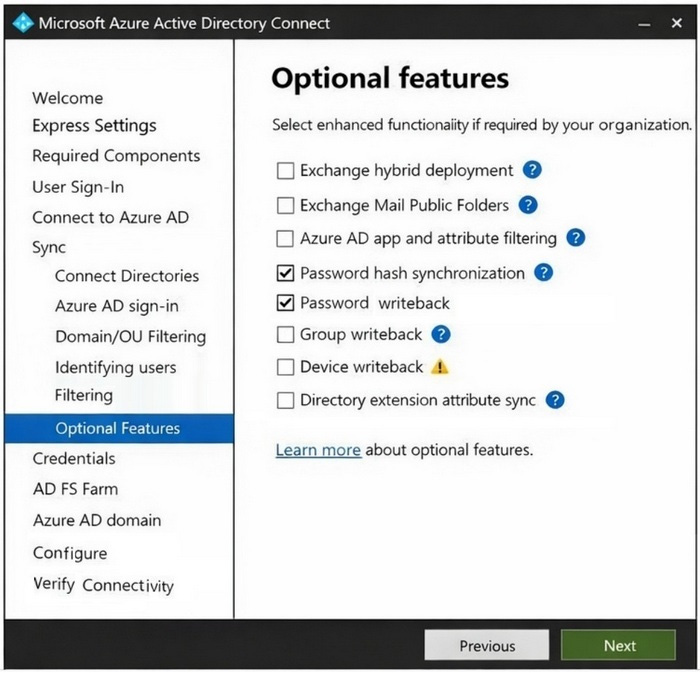Screen dimensions: 700x673
Task: Minimize the Azure AD Connect window
Action: [644, 24]
